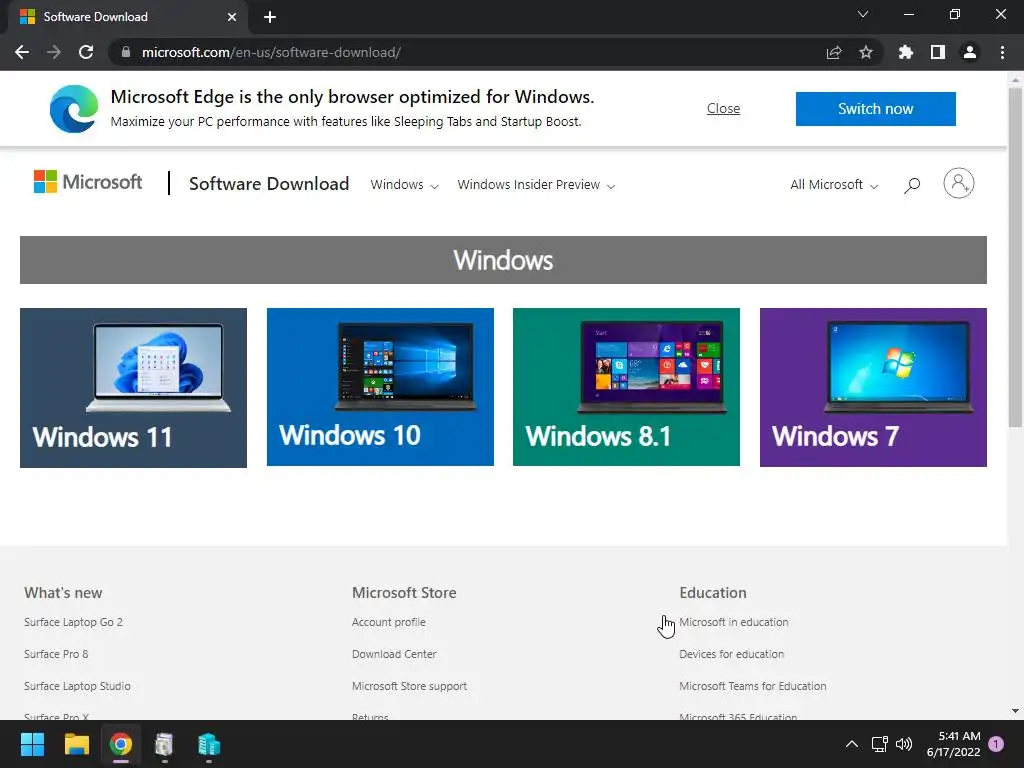Viewport: 1024px width, 768px height.
Task: Open the Surface Laptop Studio link
Action: pos(77,686)
